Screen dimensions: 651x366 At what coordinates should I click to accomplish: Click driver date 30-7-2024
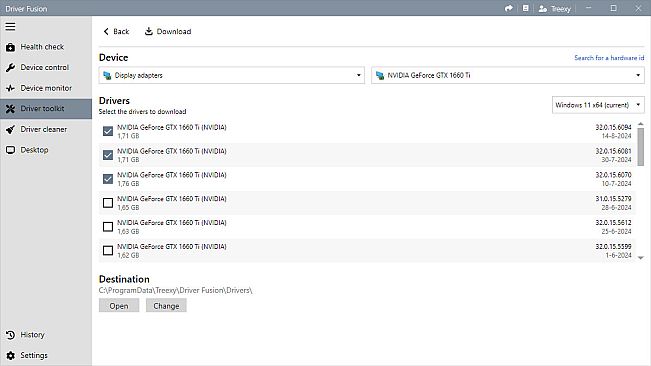coord(617,160)
